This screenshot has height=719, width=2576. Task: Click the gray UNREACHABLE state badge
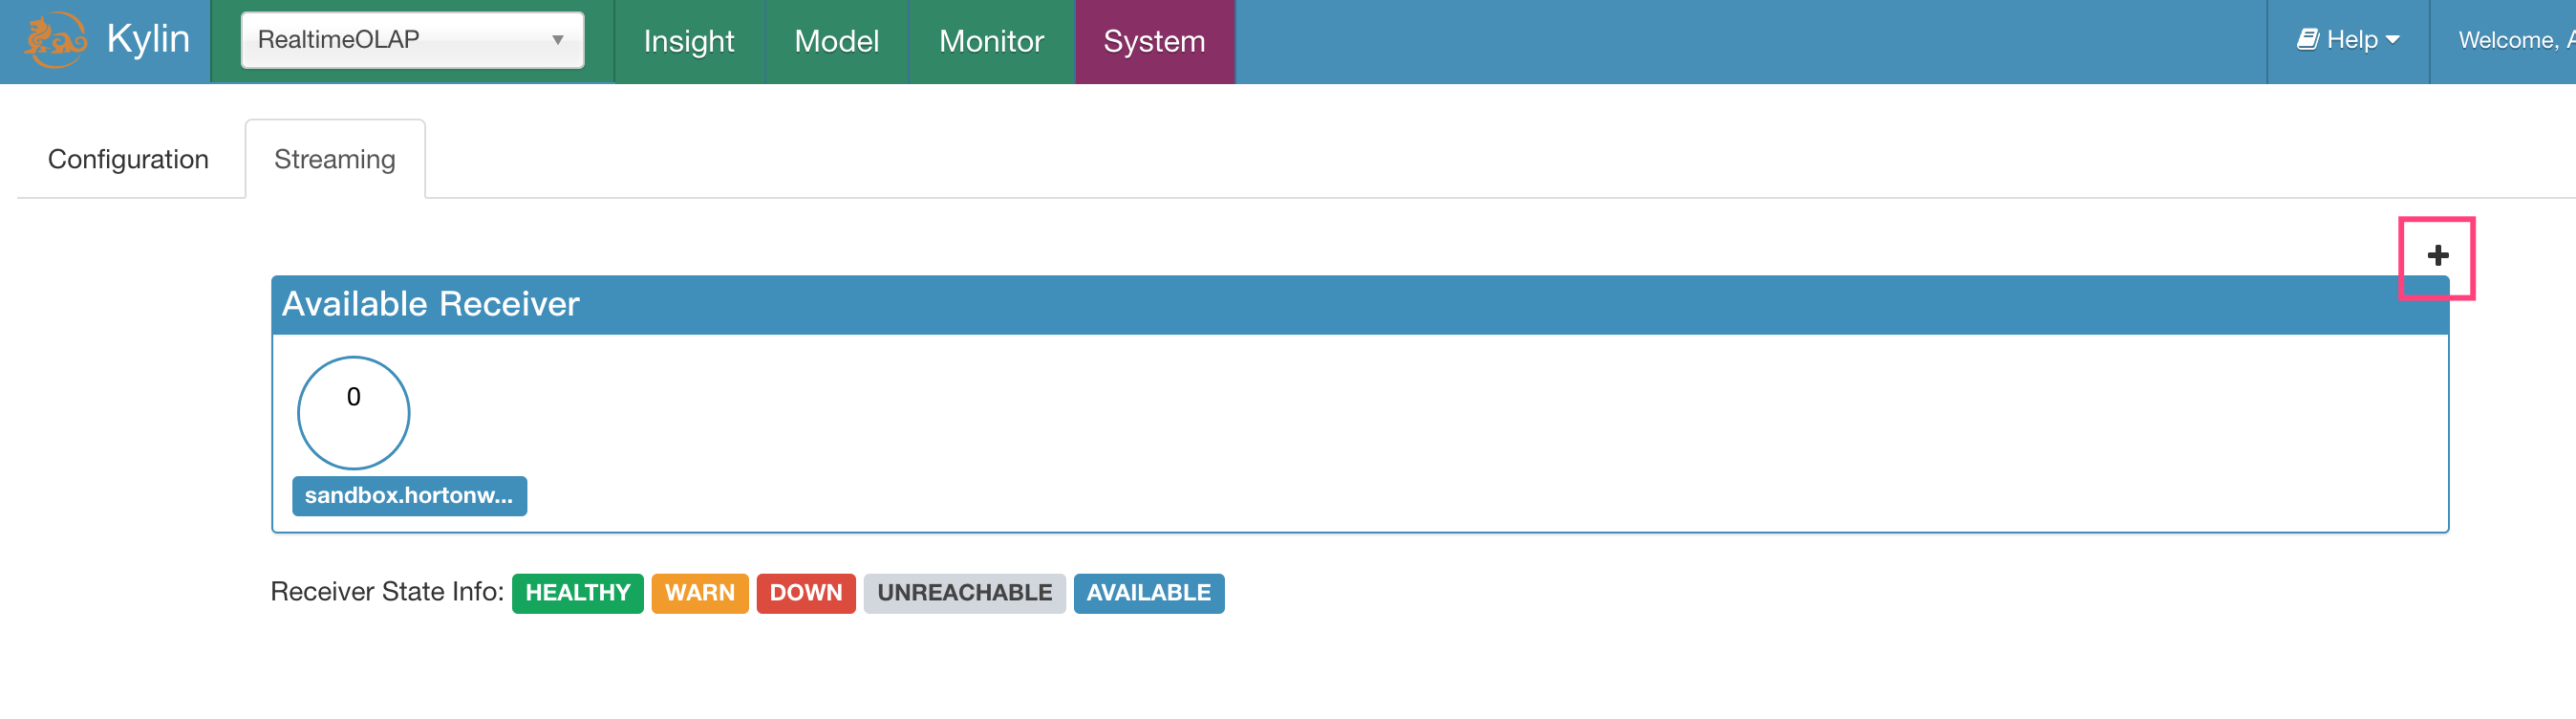pos(964,593)
